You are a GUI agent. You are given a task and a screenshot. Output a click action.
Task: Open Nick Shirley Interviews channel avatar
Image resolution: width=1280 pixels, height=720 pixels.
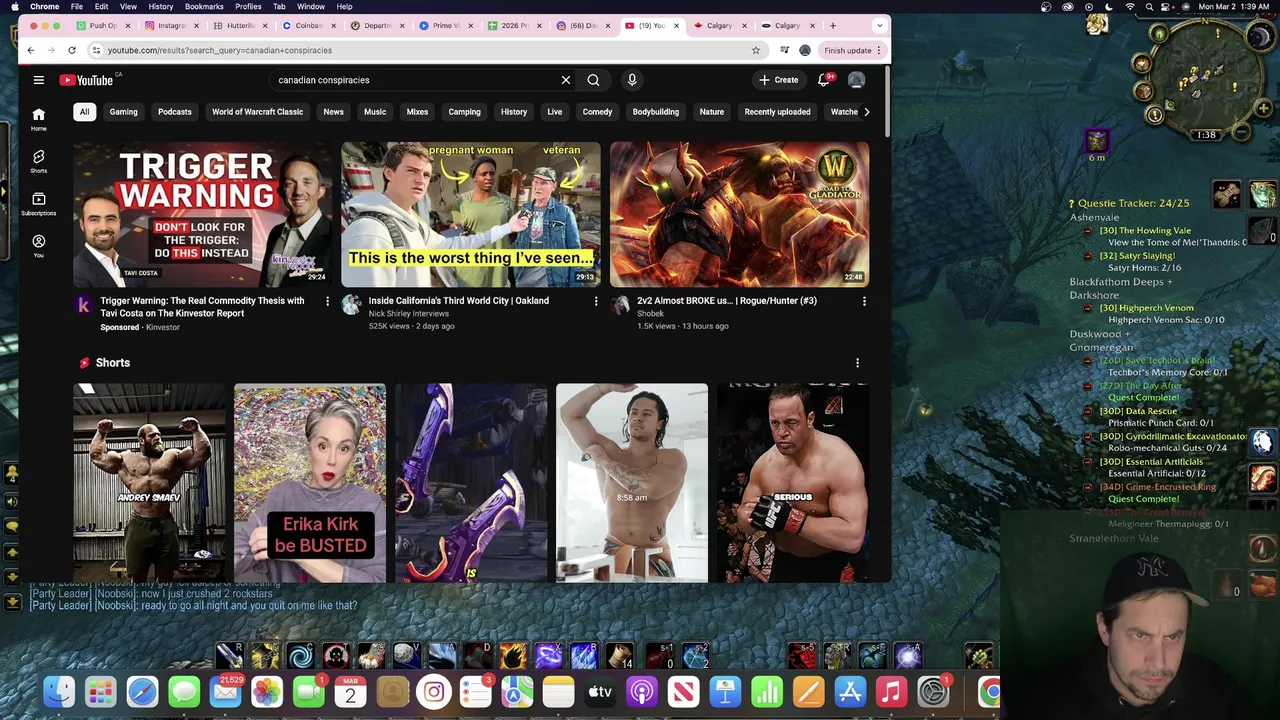351,305
